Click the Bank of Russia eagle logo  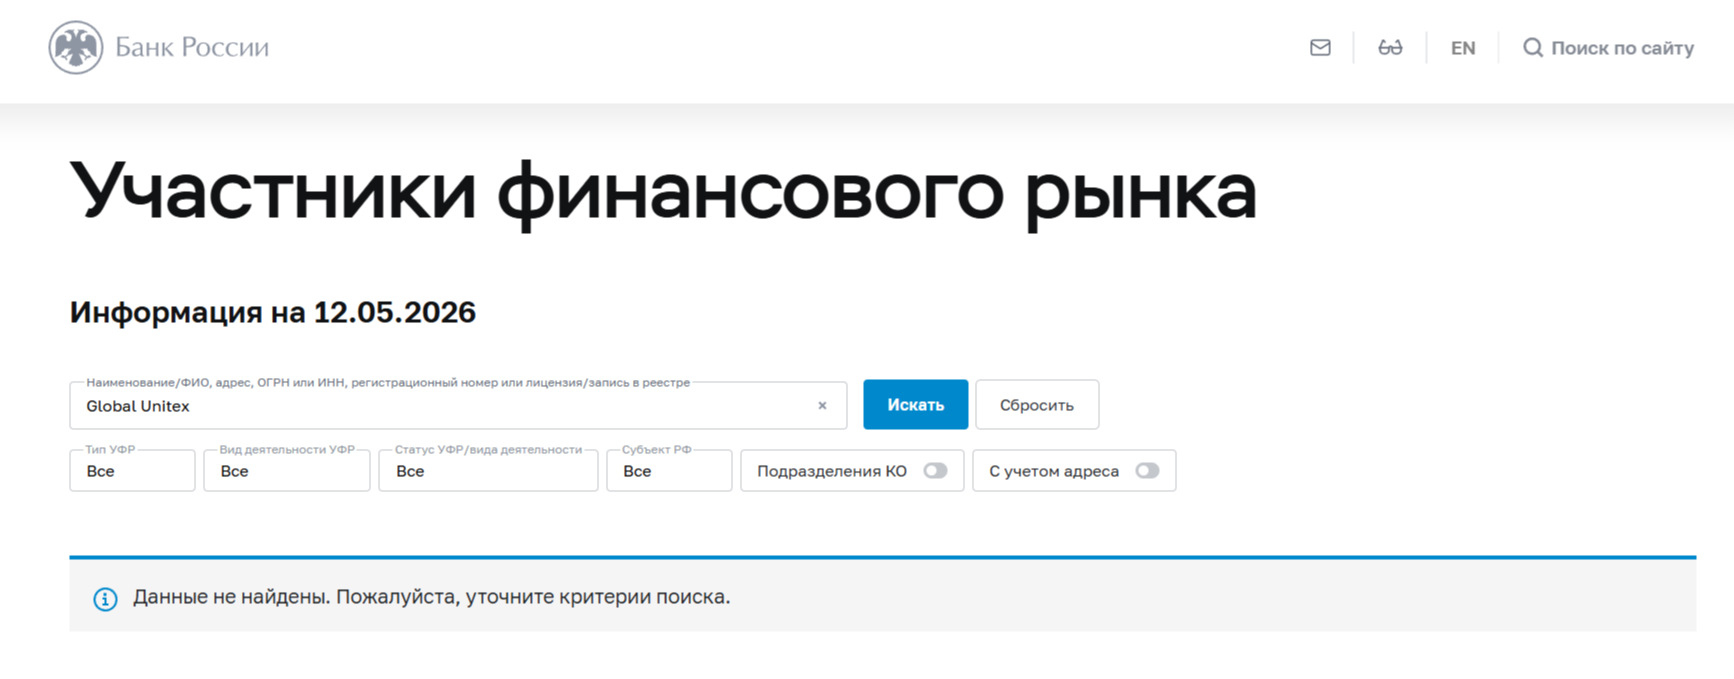(x=76, y=47)
